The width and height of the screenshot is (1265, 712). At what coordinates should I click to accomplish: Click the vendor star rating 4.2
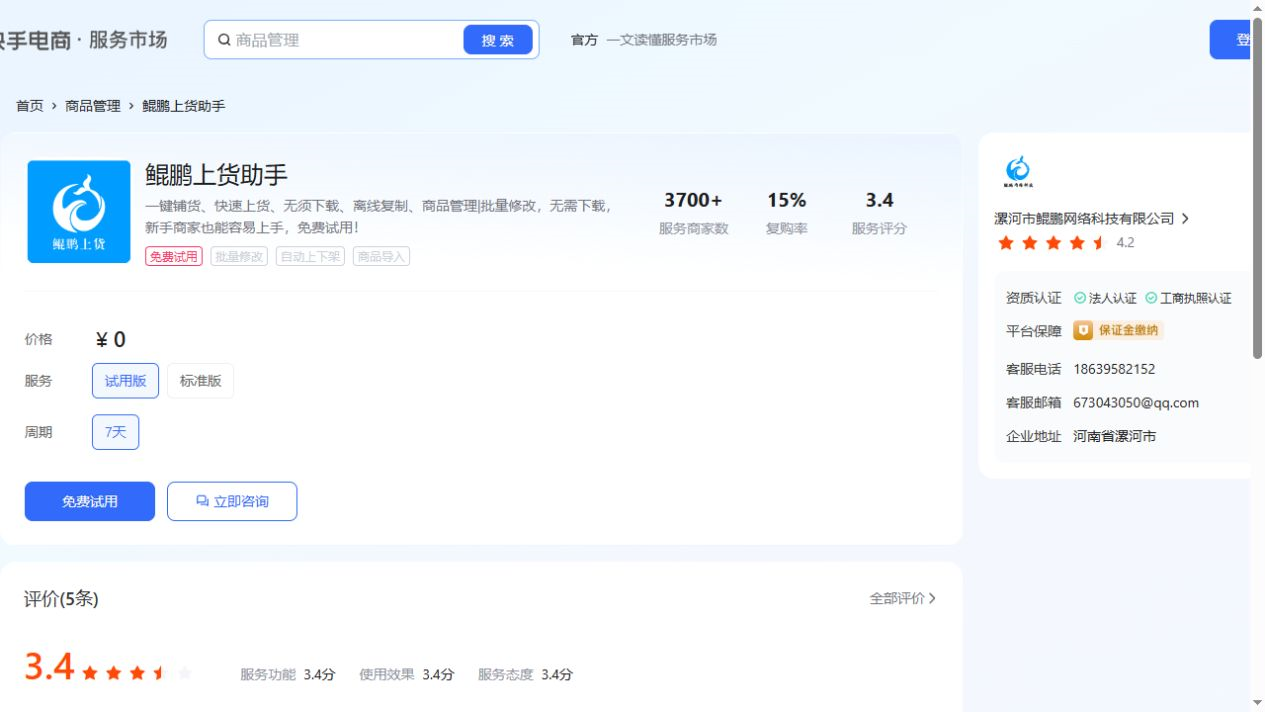point(1065,243)
